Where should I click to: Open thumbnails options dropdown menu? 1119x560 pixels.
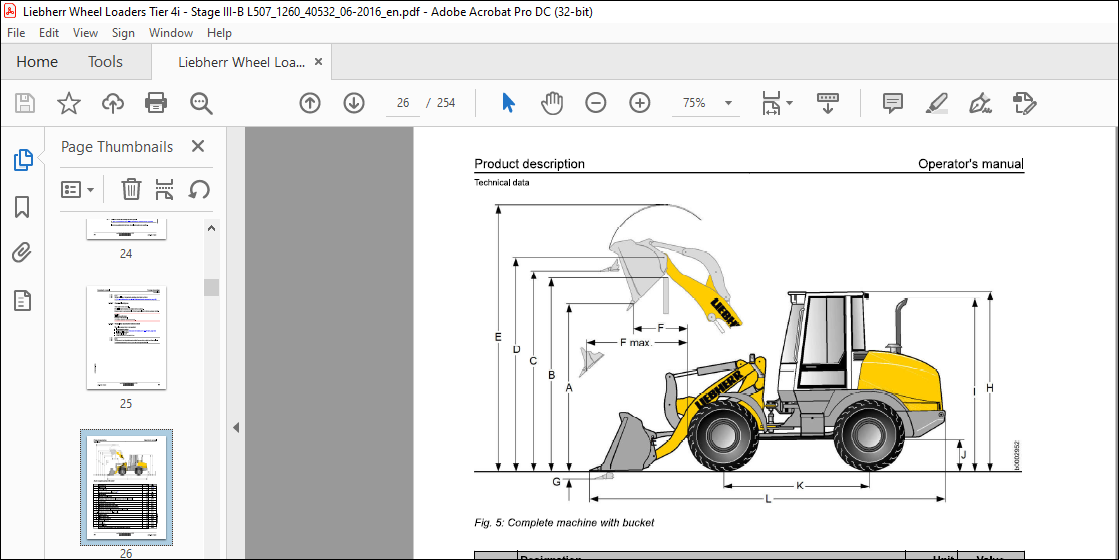[78, 190]
